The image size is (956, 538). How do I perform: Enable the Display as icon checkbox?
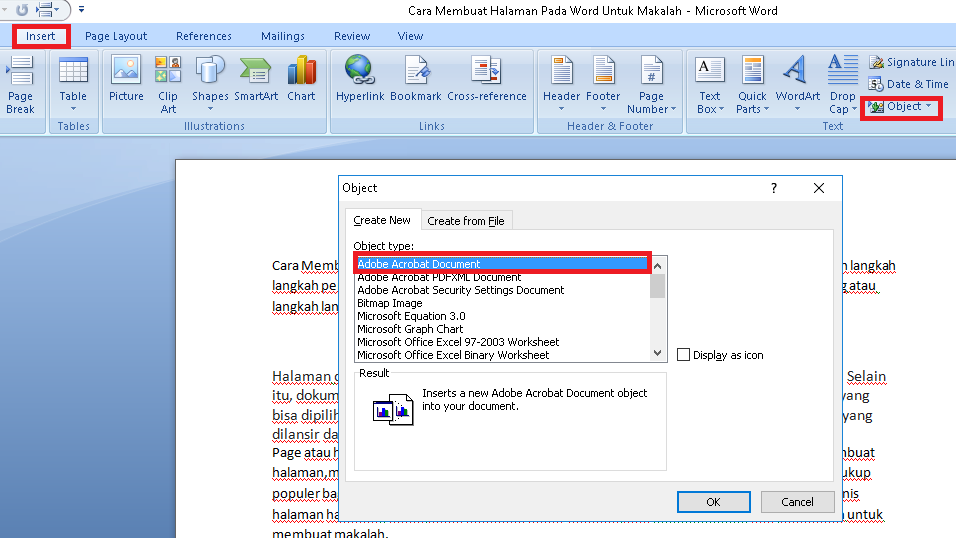(x=684, y=355)
